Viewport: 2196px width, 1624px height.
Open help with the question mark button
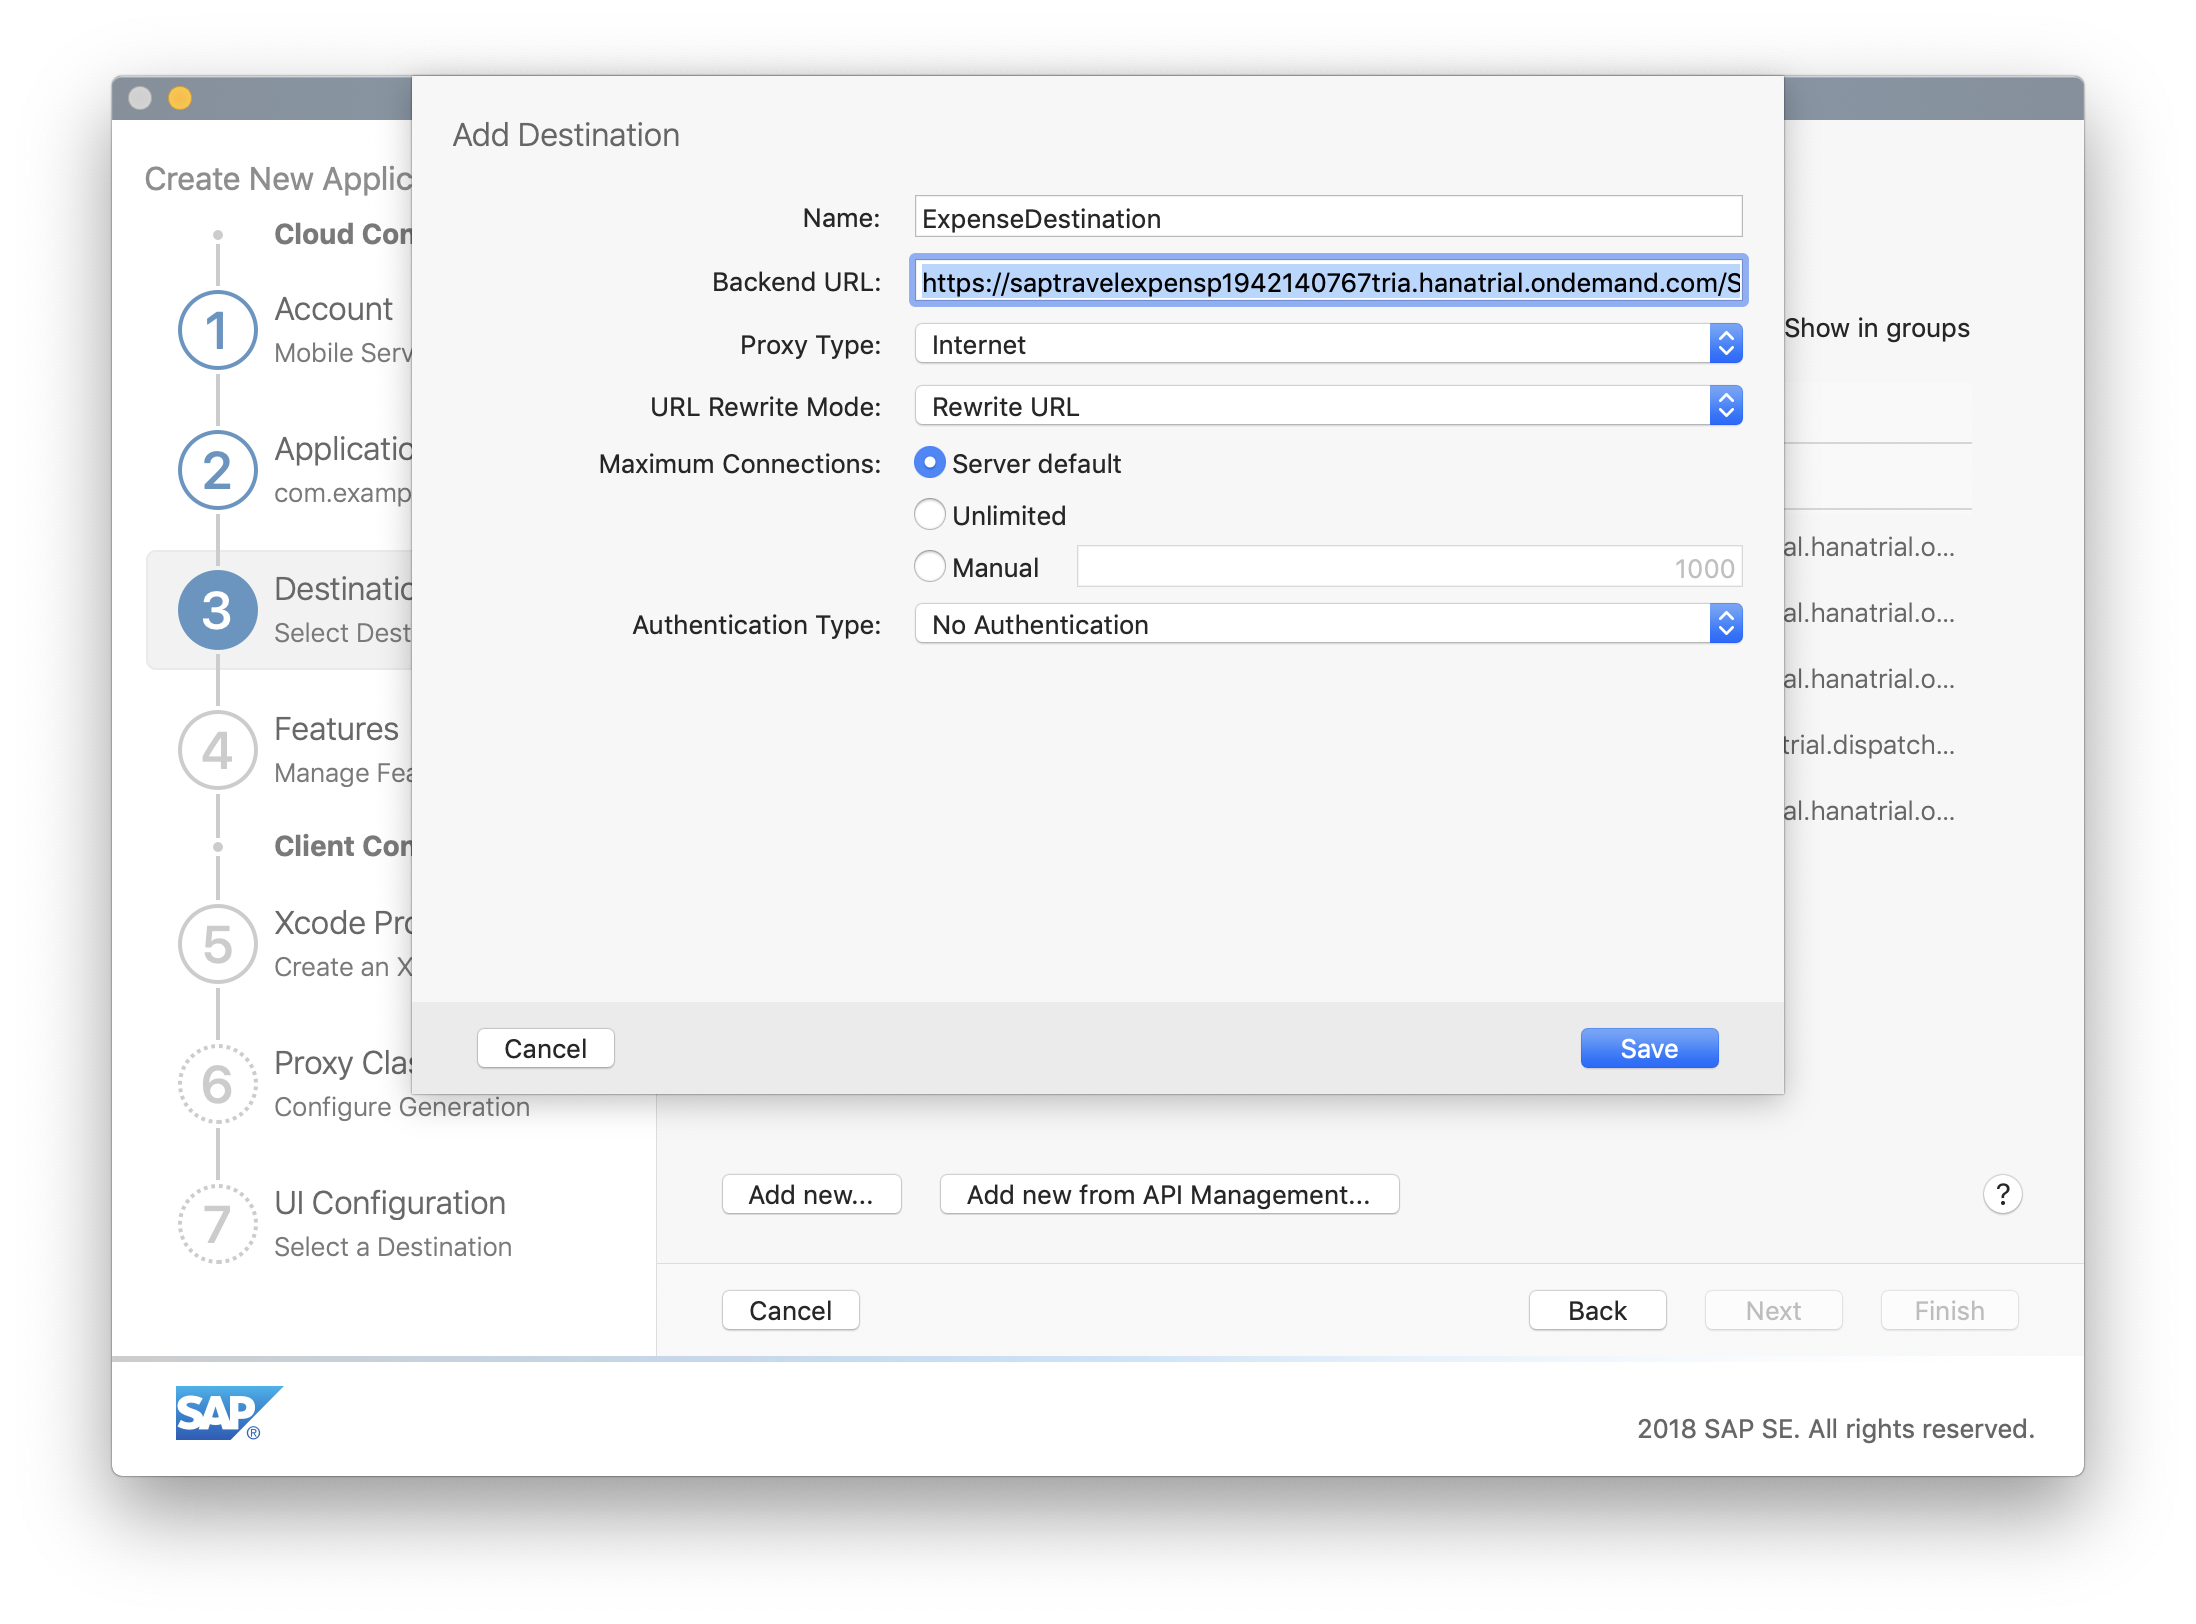click(2002, 1194)
